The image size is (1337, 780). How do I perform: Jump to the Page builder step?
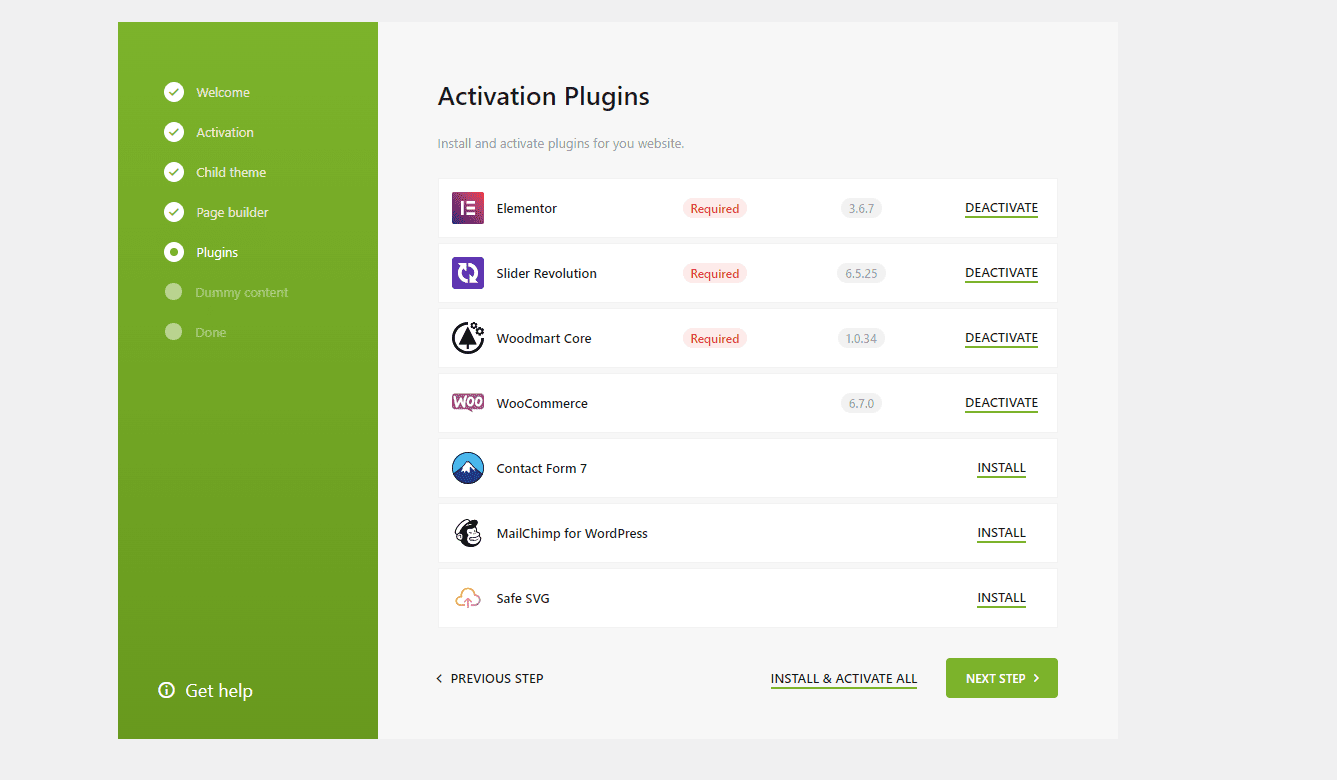tap(232, 212)
